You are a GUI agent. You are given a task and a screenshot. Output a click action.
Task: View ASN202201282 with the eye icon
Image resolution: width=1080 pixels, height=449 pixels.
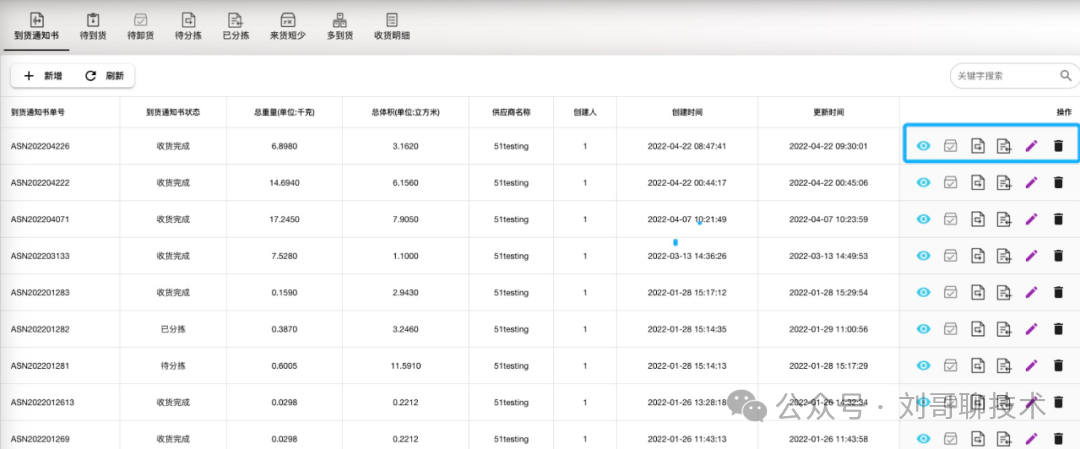coord(924,328)
